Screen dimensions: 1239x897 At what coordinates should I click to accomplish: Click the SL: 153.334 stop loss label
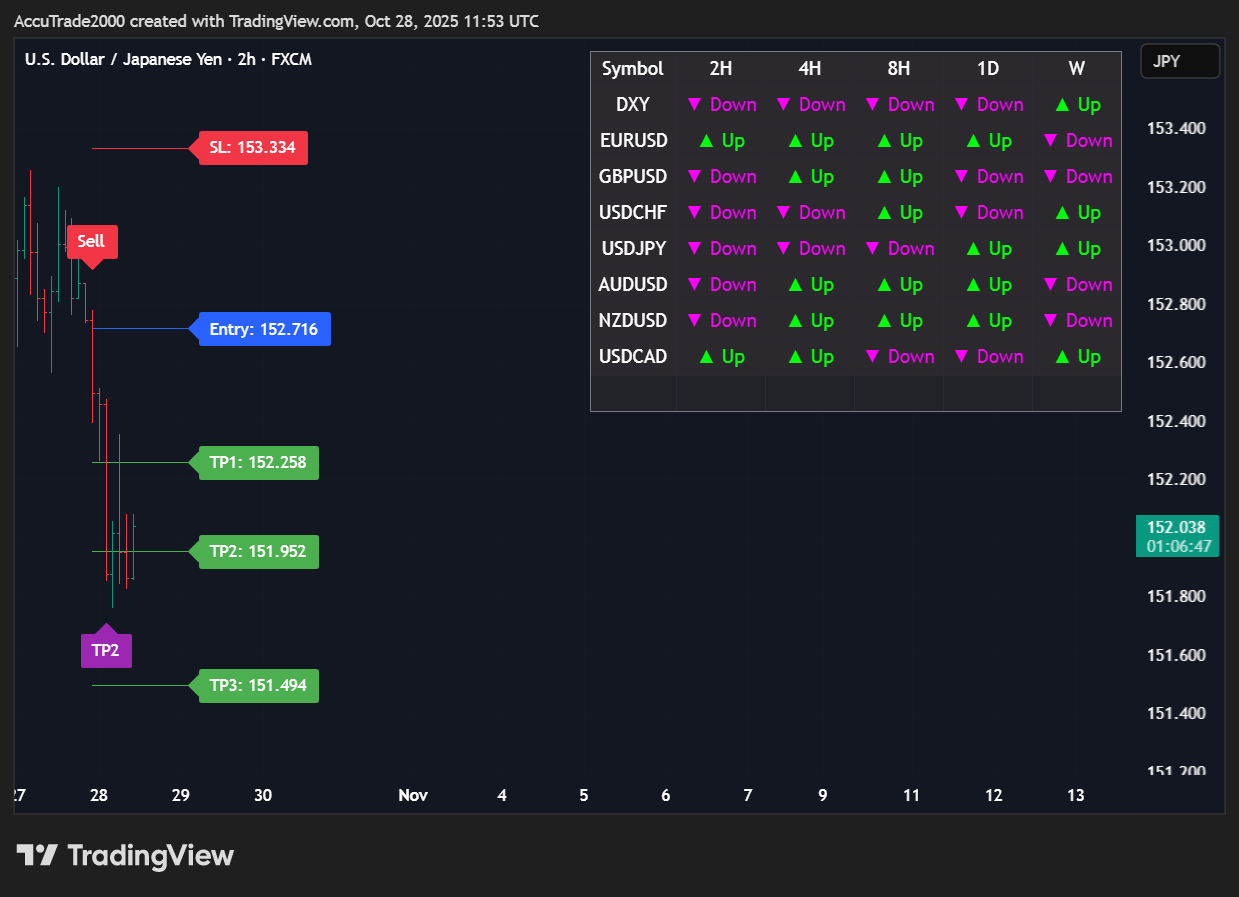tap(252, 148)
